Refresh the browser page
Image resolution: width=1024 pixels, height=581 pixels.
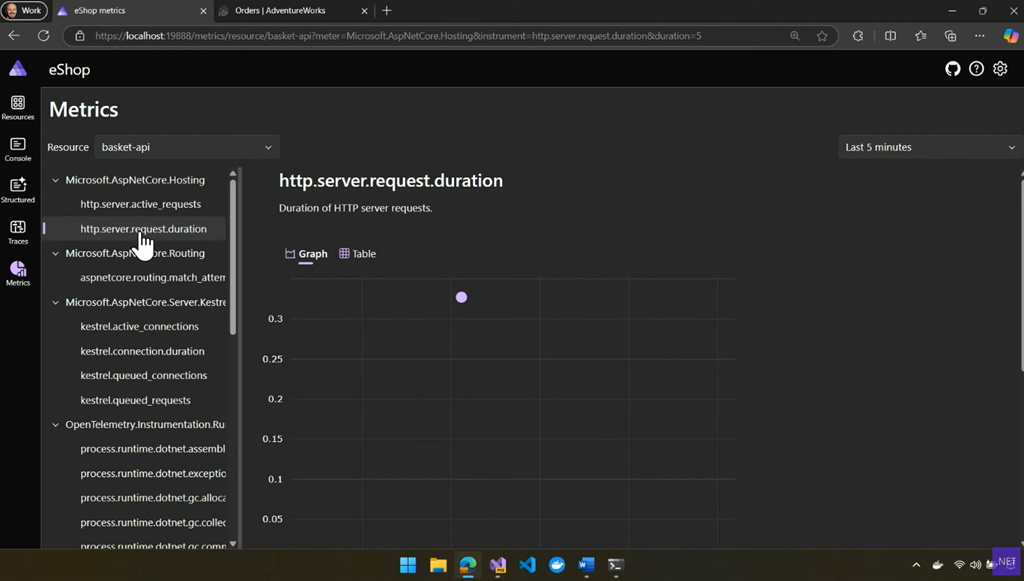[x=44, y=36]
